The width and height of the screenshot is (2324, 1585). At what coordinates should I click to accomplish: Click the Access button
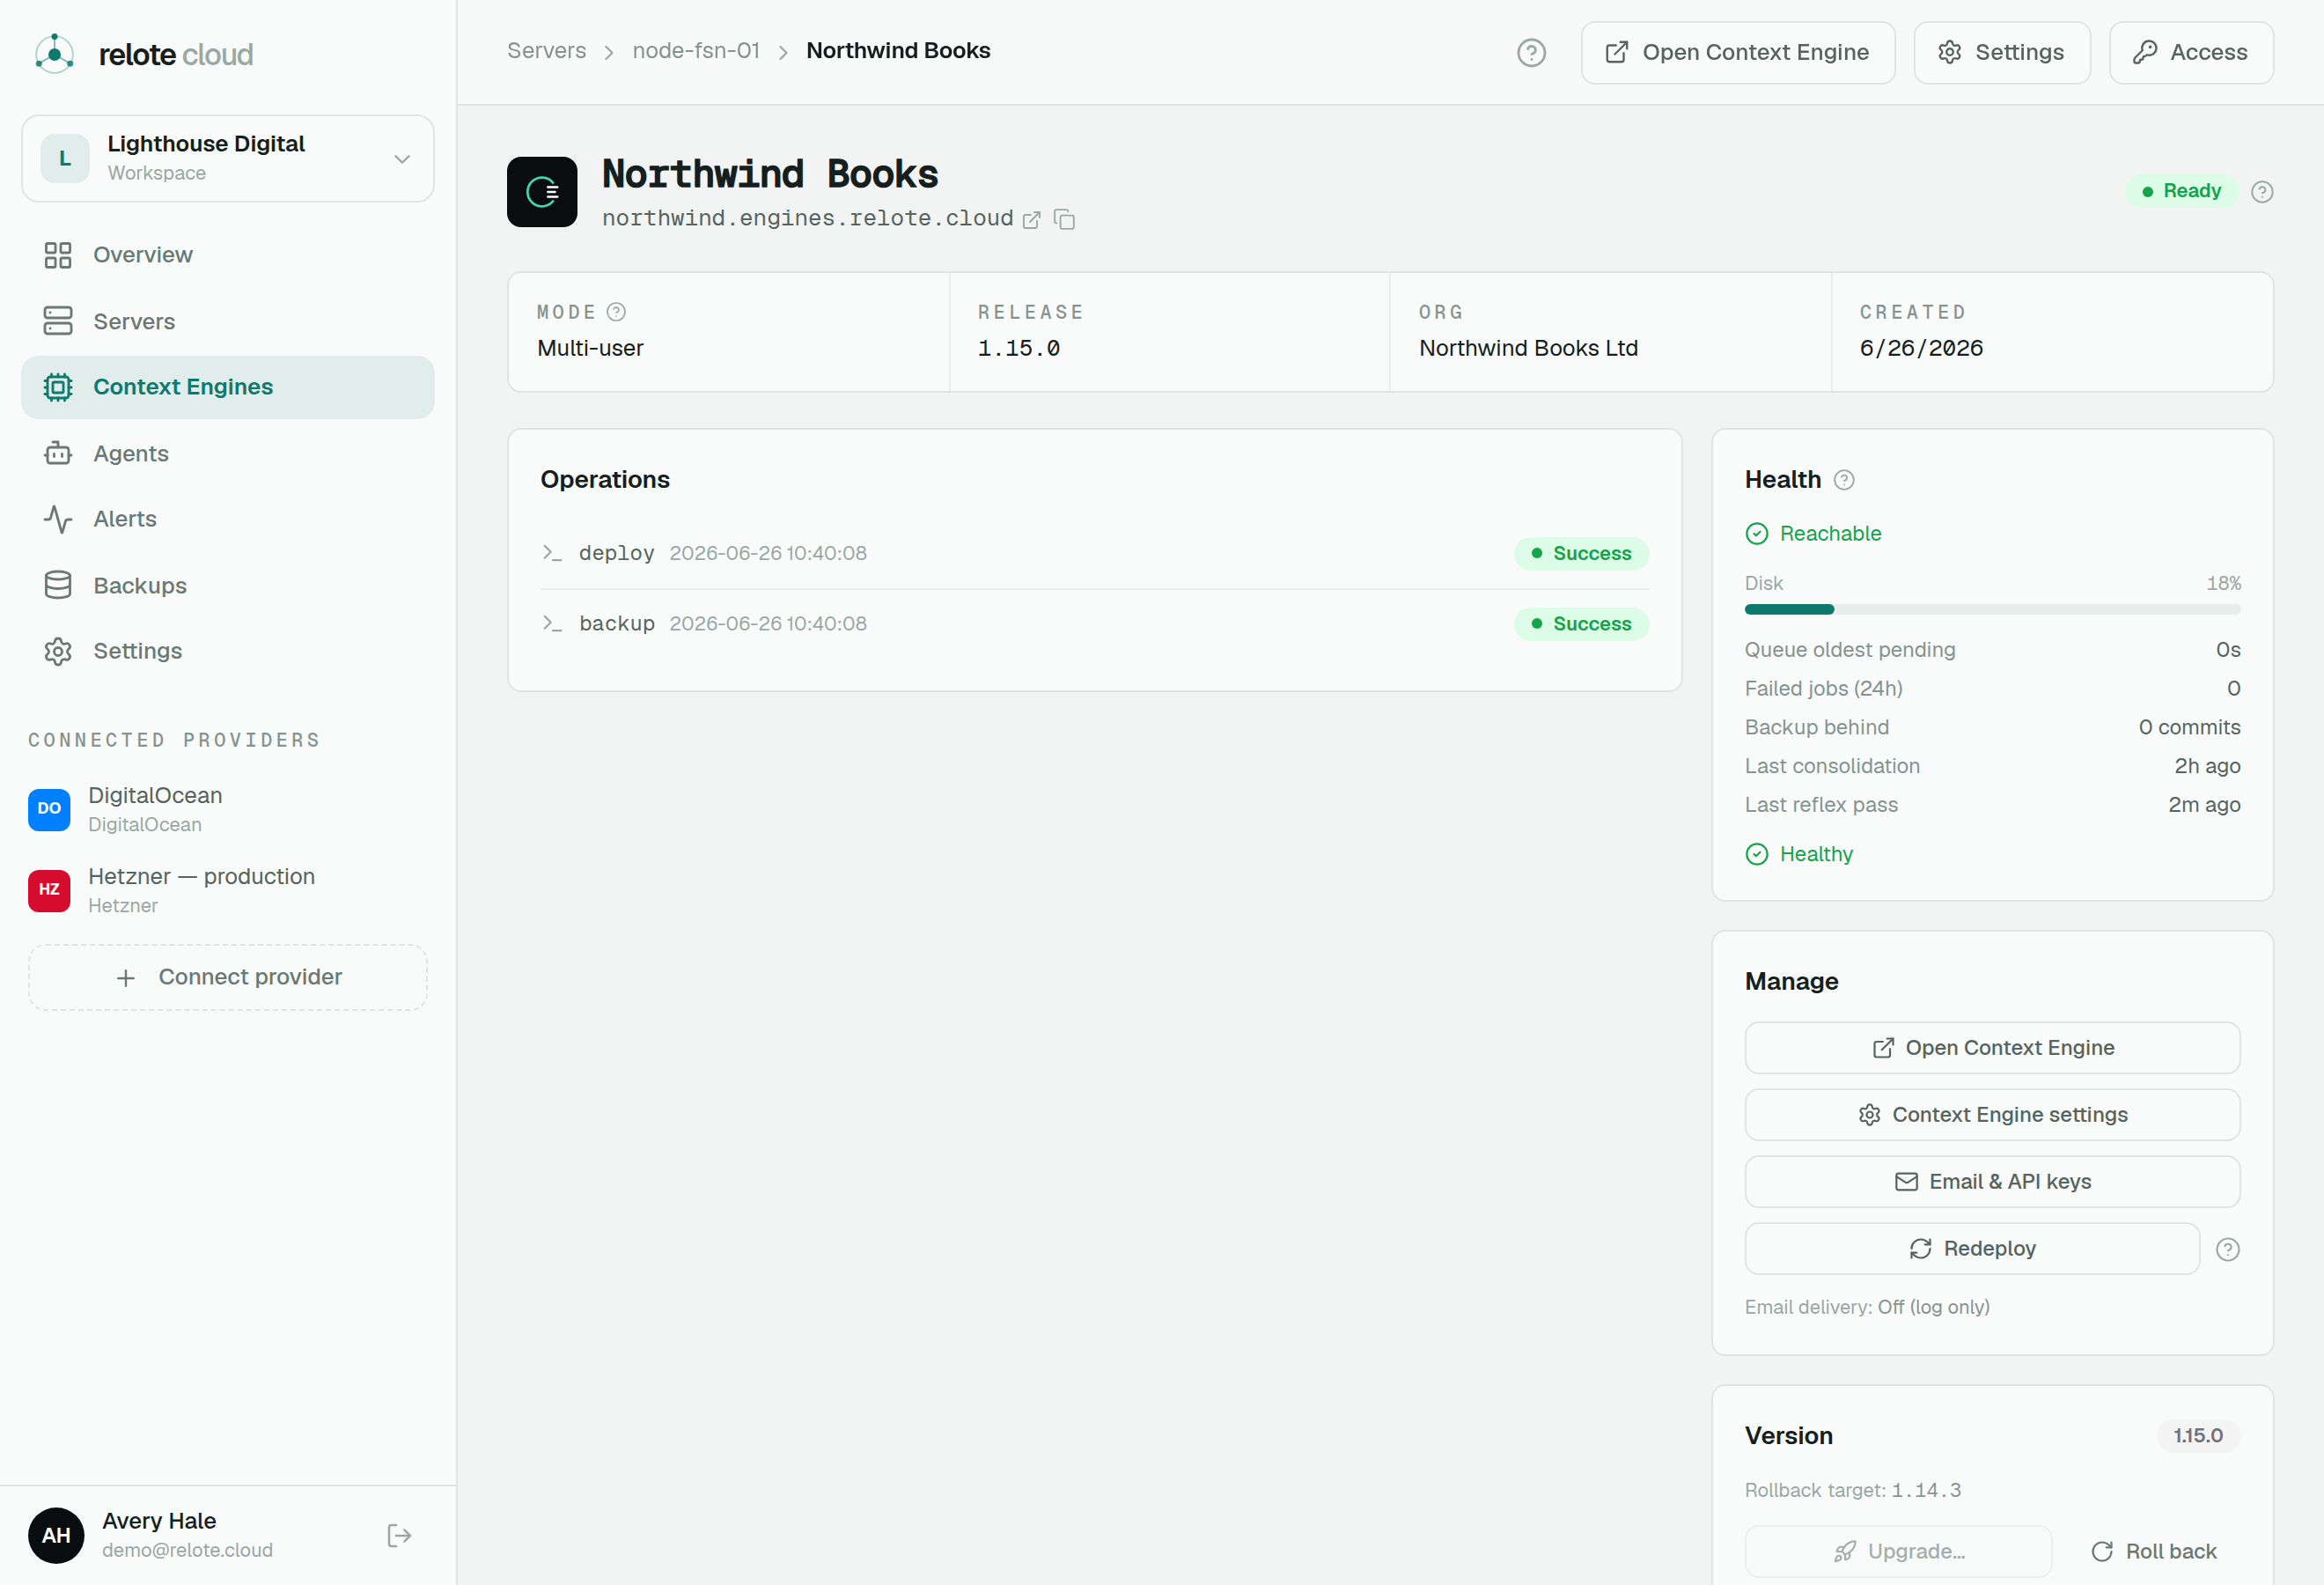click(x=2190, y=53)
